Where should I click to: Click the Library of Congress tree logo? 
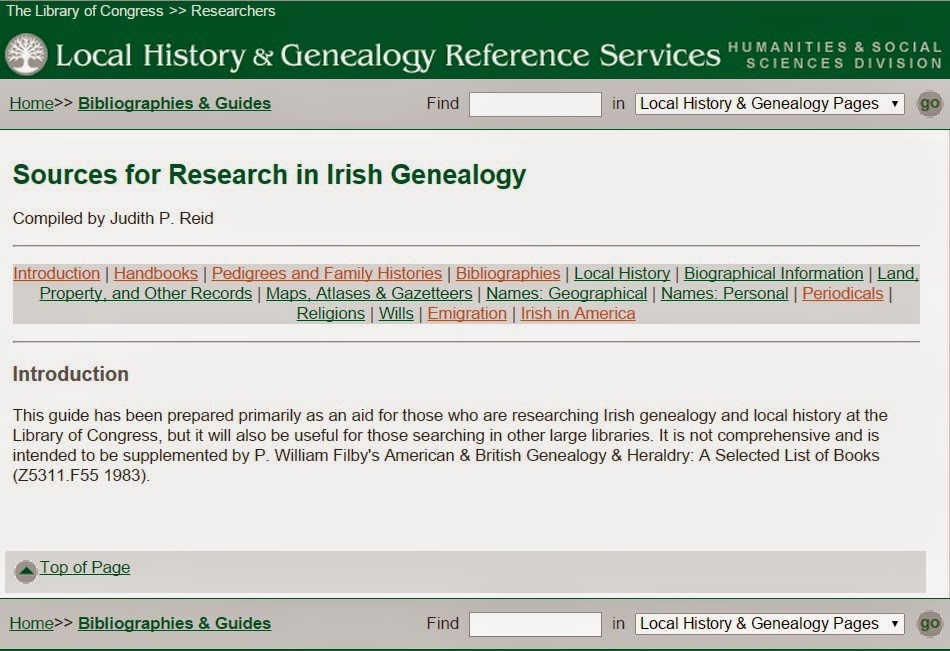click(26, 55)
